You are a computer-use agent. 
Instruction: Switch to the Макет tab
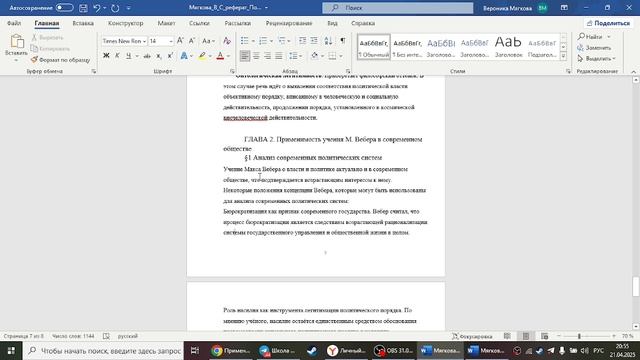pos(166,23)
